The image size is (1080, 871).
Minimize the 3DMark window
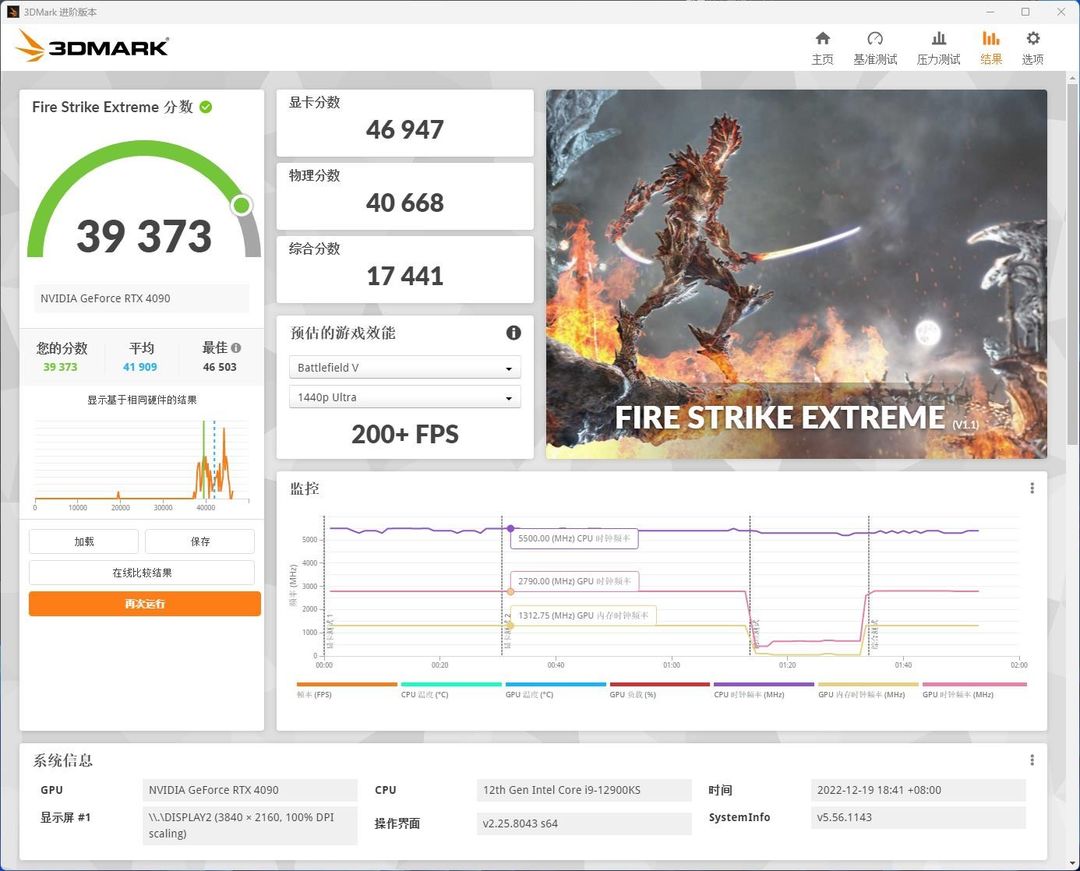(990, 12)
